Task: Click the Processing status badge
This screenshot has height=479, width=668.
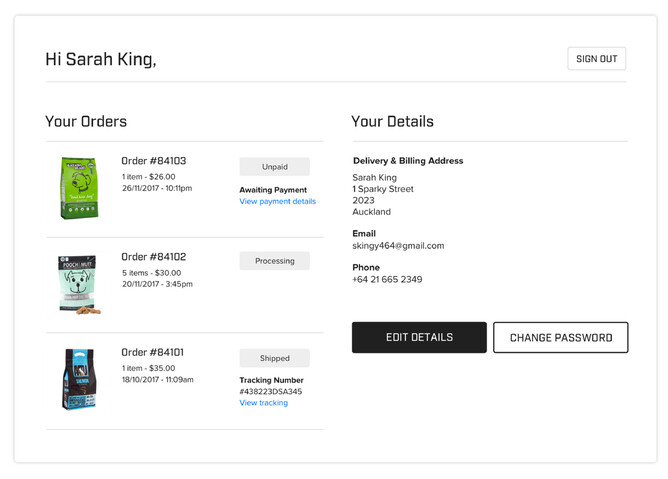Action: click(x=274, y=261)
